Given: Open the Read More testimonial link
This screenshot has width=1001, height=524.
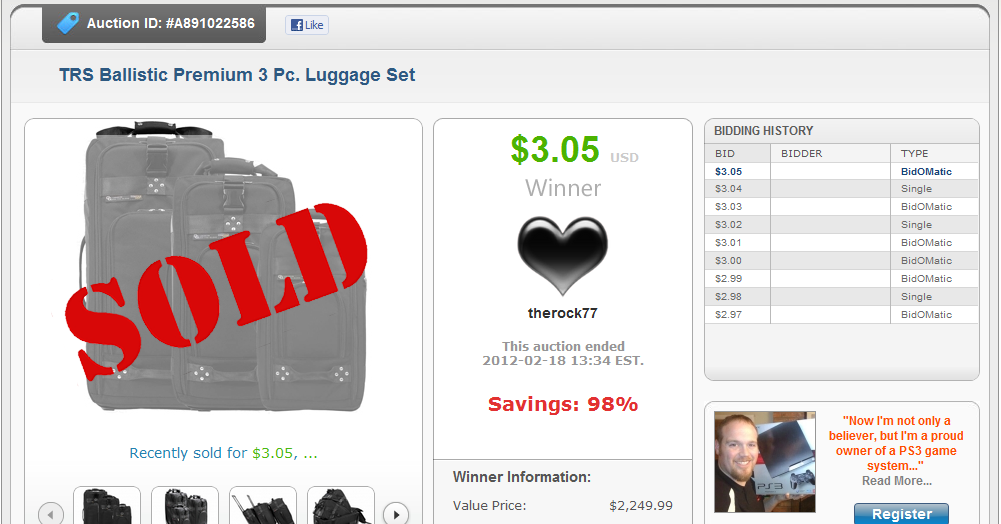Looking at the screenshot, I should tap(896, 481).
